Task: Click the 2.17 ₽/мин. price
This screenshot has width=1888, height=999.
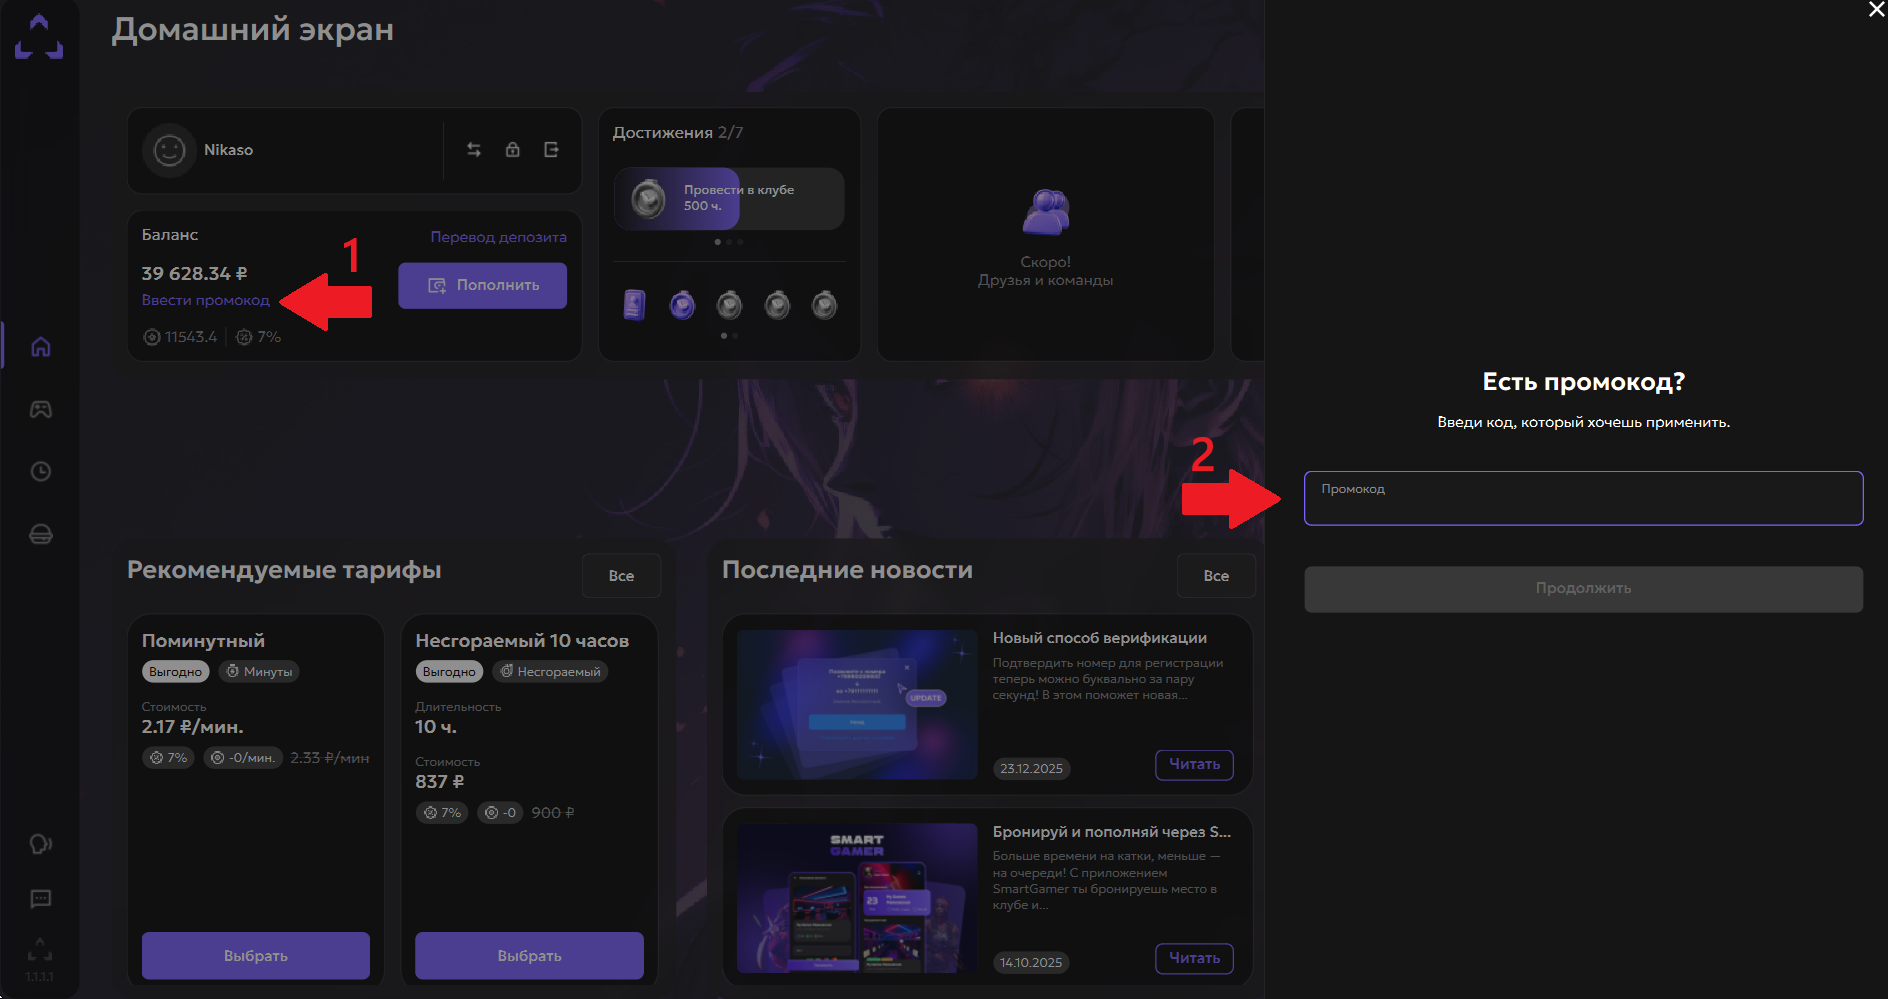Action: pos(192,727)
